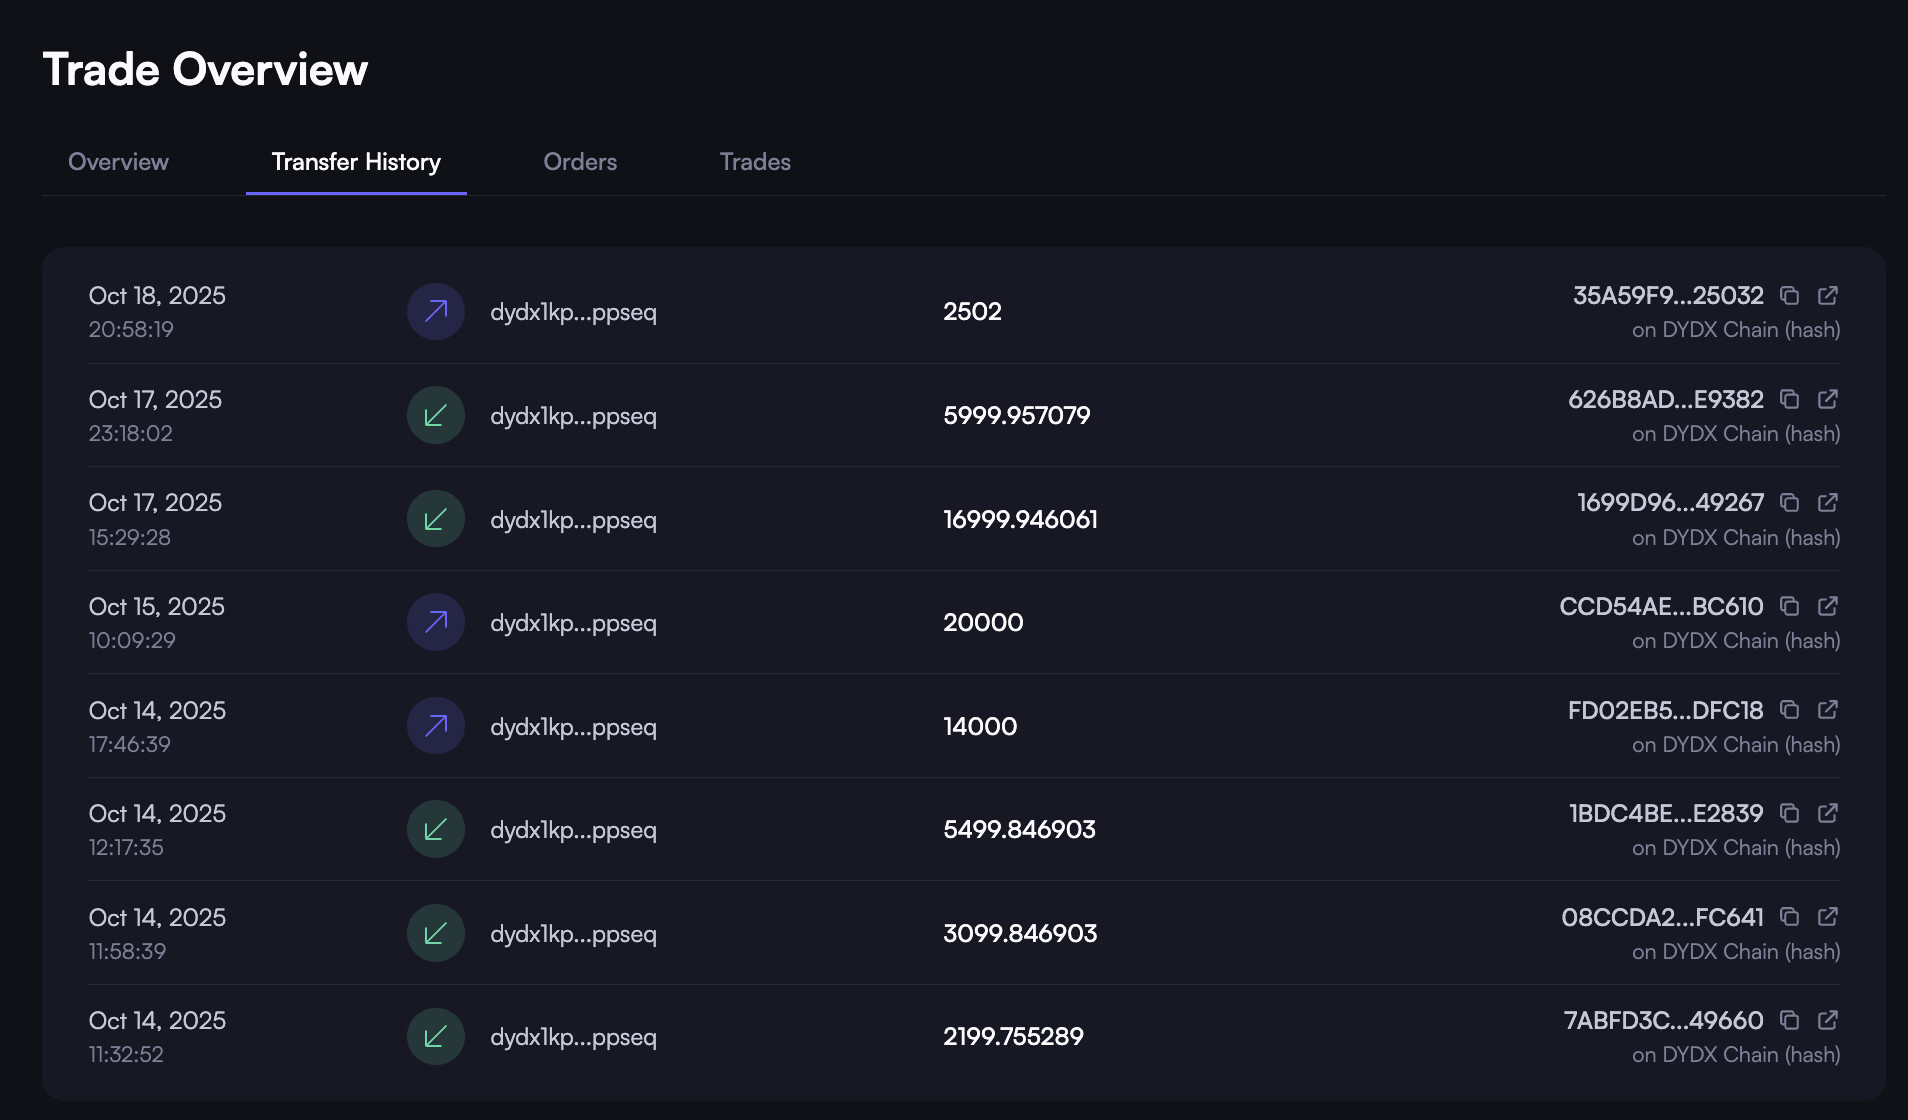This screenshot has width=1908, height=1120.
Task: Click the 16999.946061 amount value
Action: 1020,519
